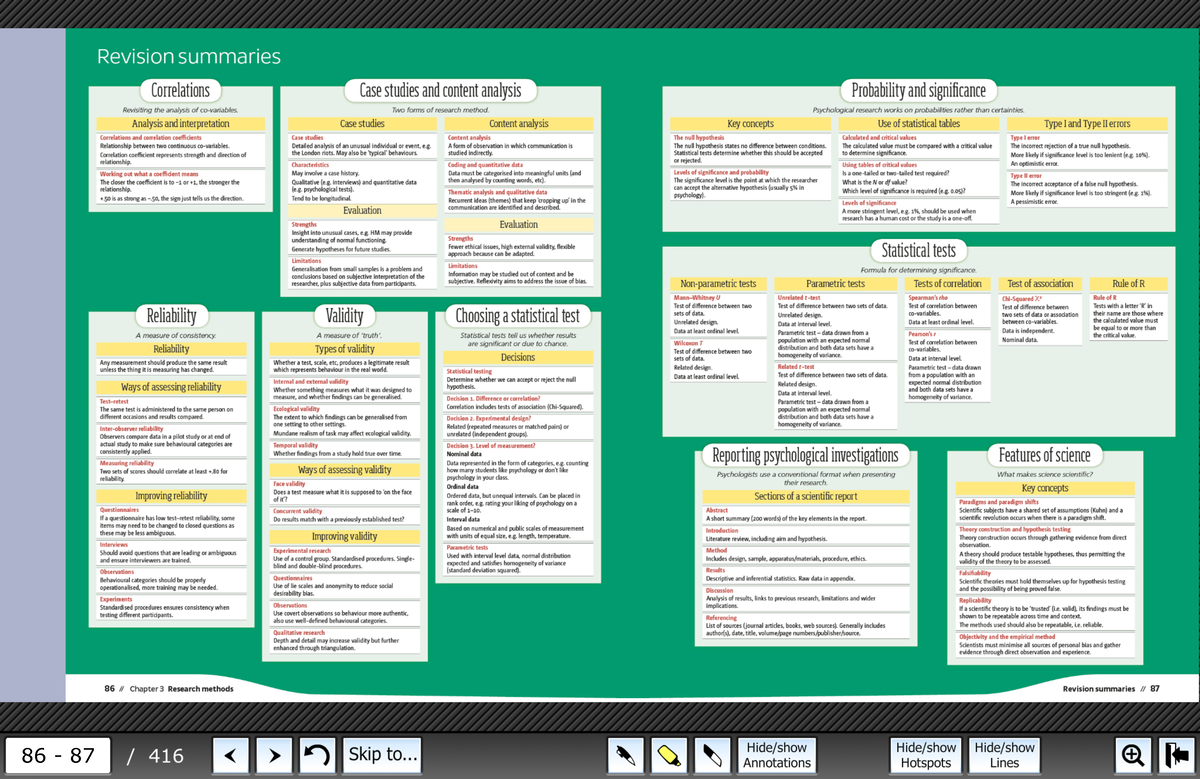This screenshot has width=1200, height=779.
Task: Click the 'Revision summaries' page title
Action: click(x=188, y=57)
